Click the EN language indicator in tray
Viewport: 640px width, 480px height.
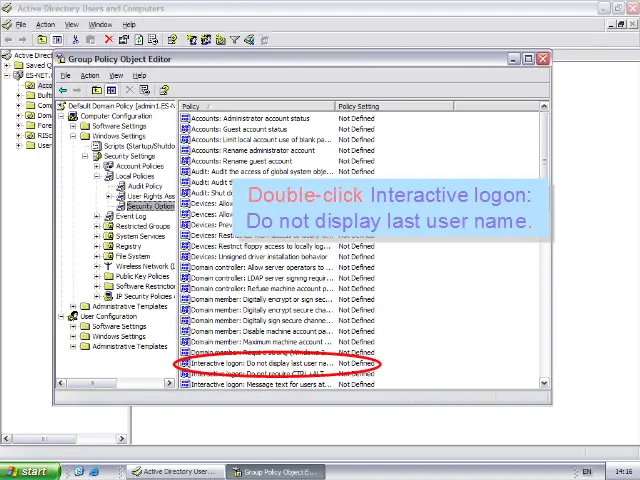pyautogui.click(x=587, y=471)
